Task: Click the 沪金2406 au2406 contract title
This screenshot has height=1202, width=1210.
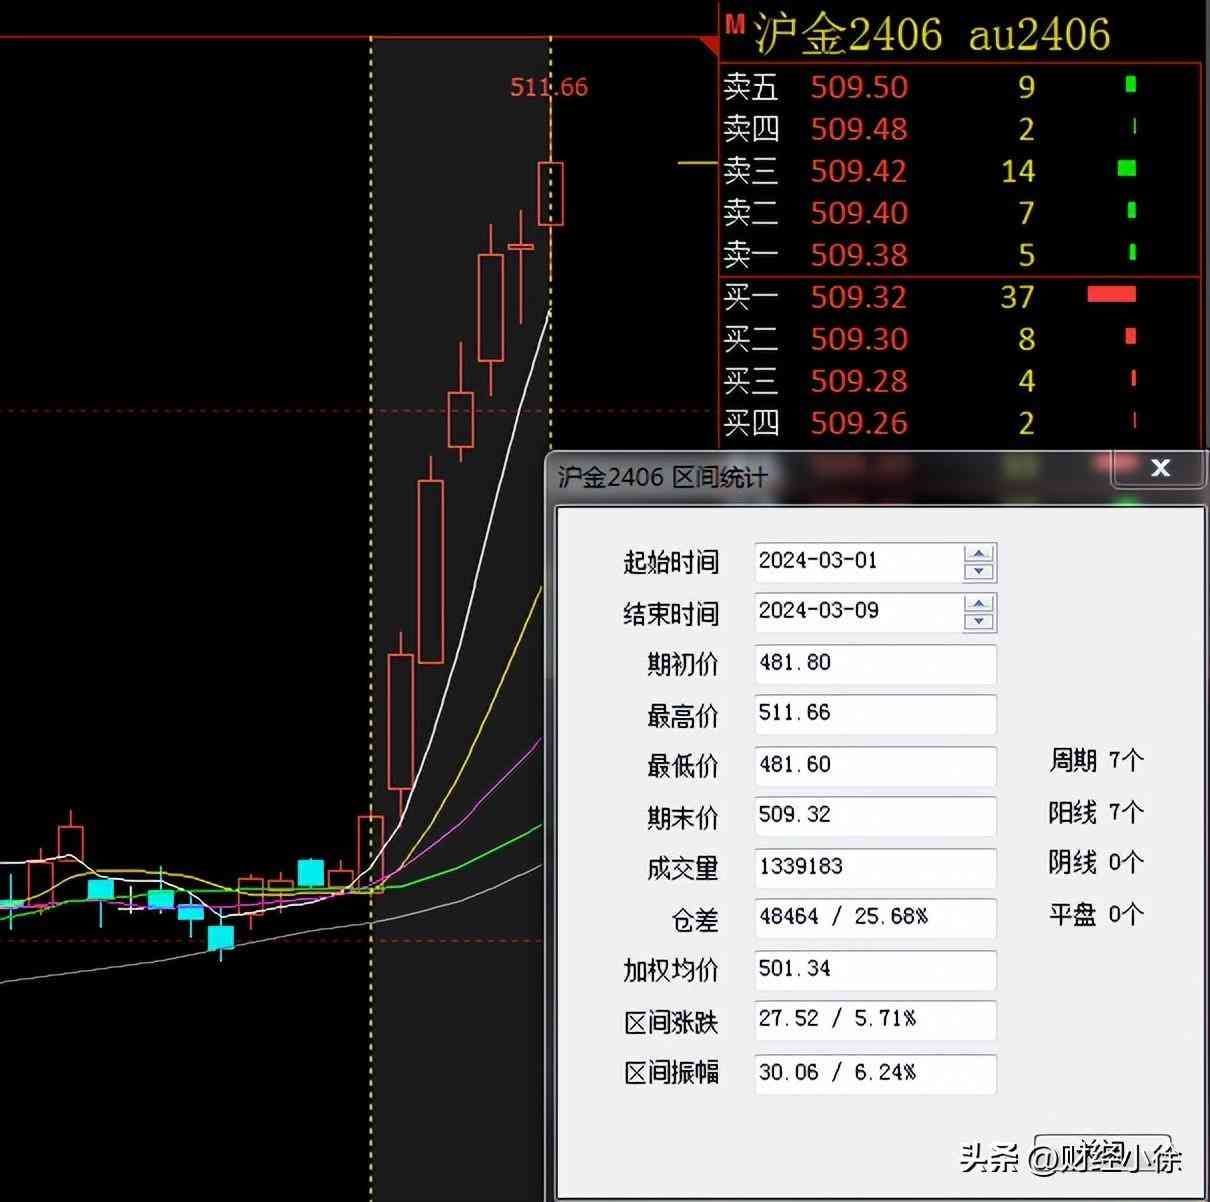Action: pos(931,34)
